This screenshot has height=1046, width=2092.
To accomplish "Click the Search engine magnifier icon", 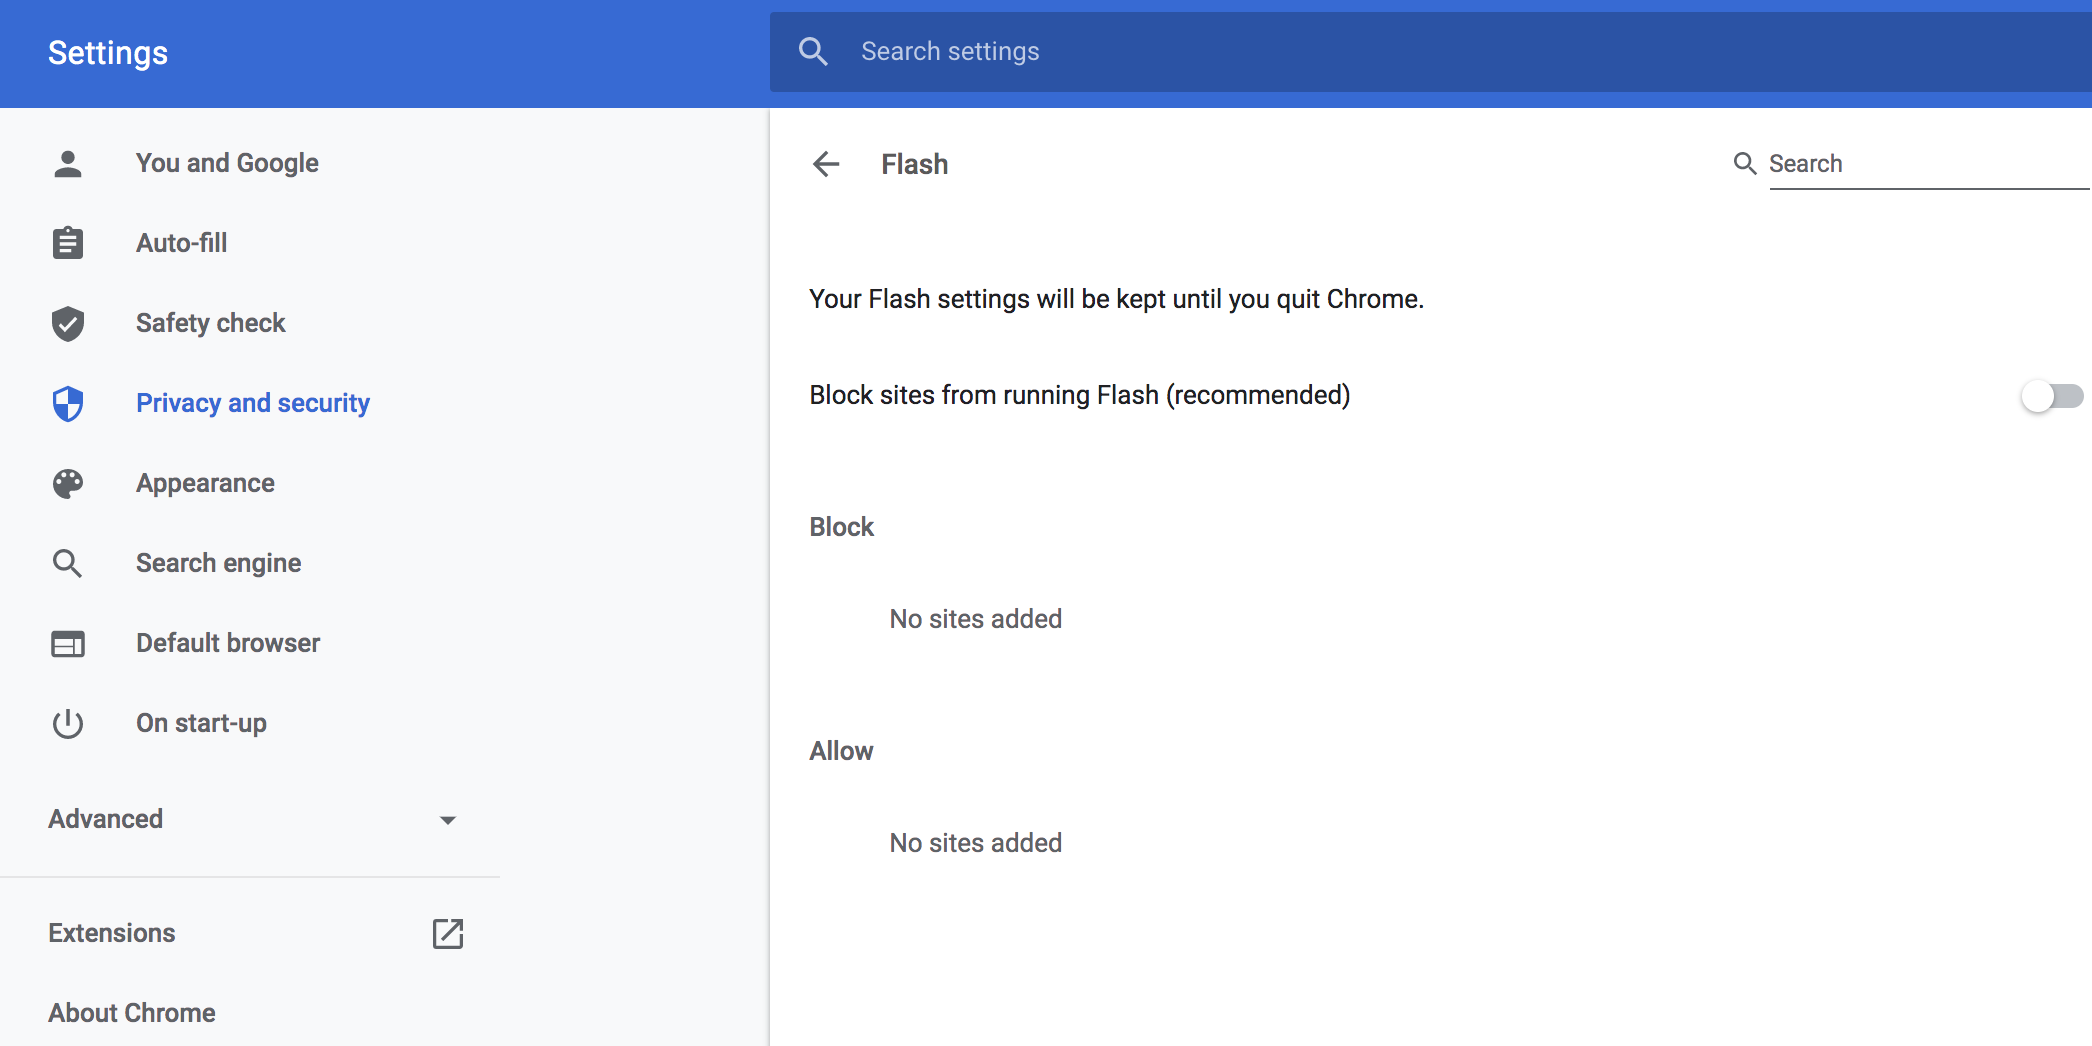I will (x=67, y=563).
